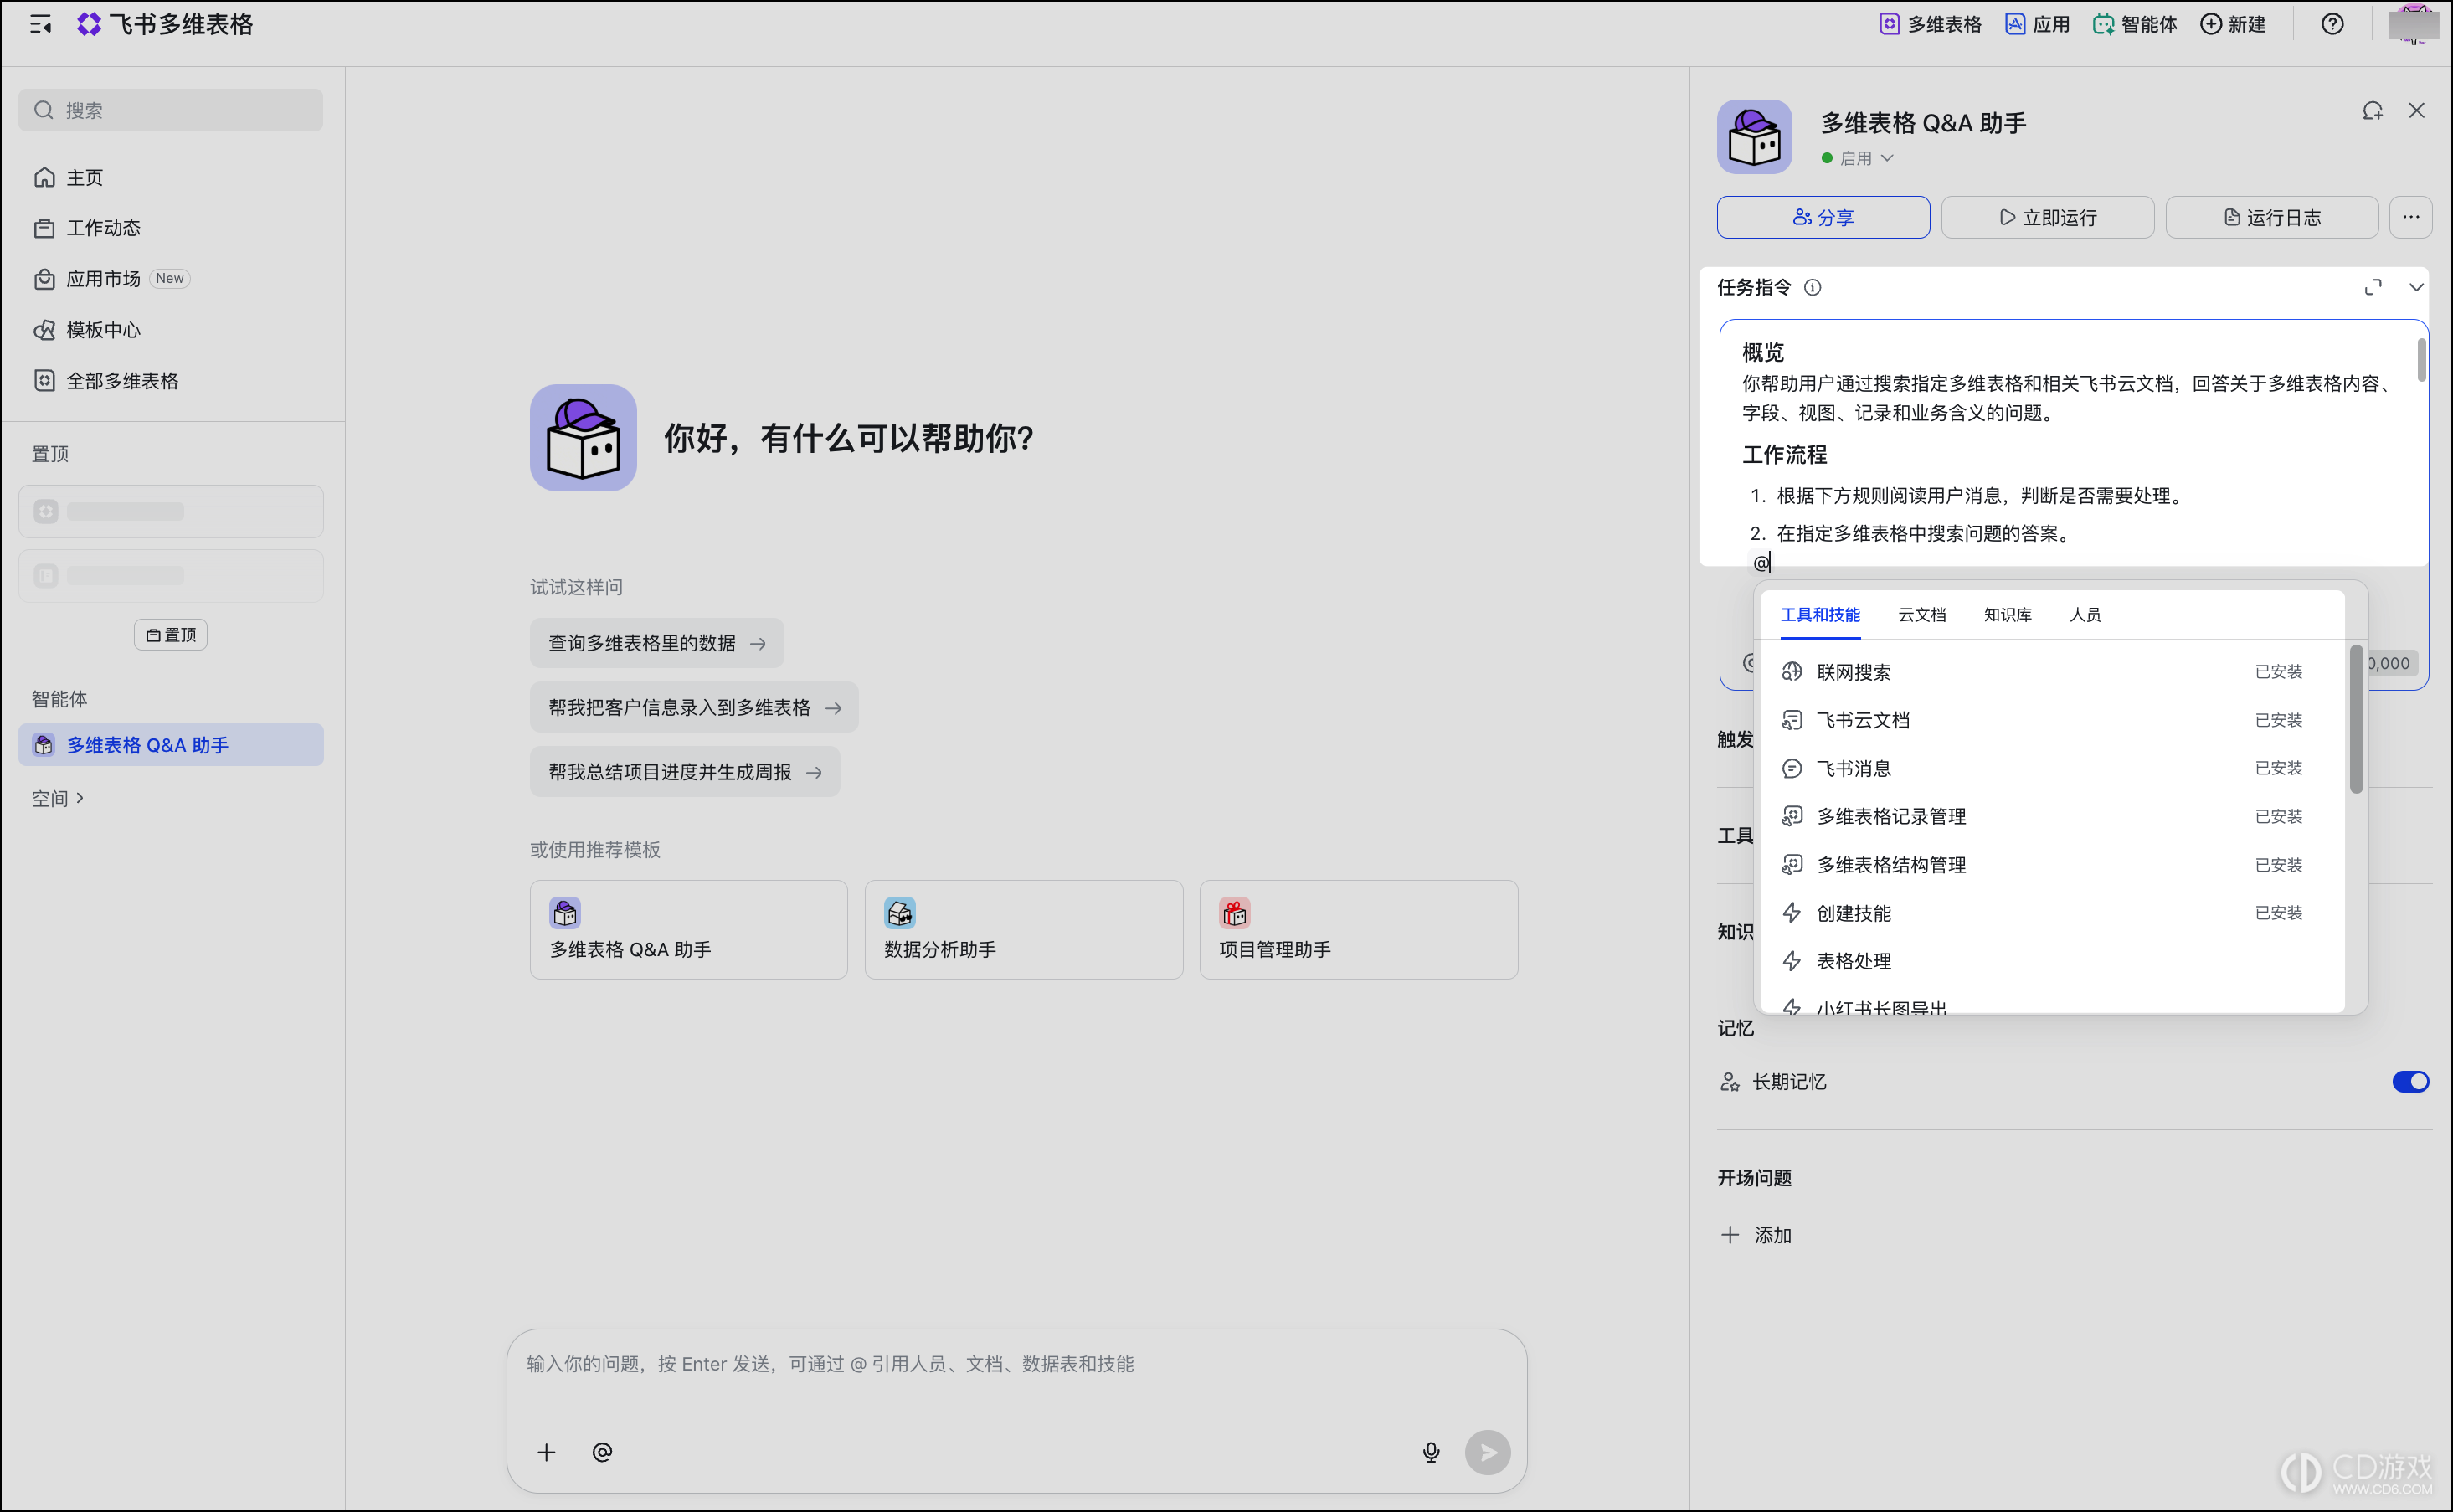Select 创建技能 from the tool list
2453x1512 pixels.
click(x=2049, y=913)
